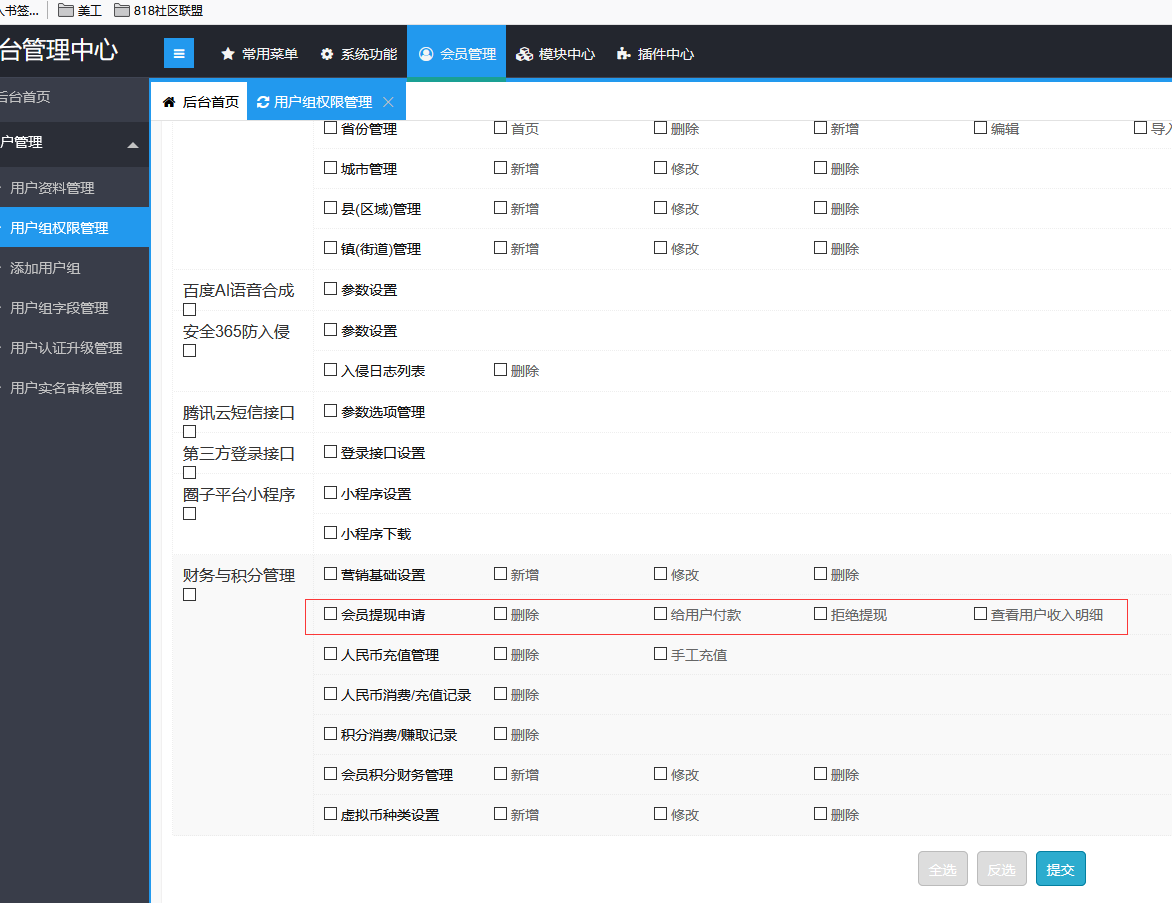Open the 818社区联盟 bookmark folder
1172x903 pixels.
coord(158,11)
